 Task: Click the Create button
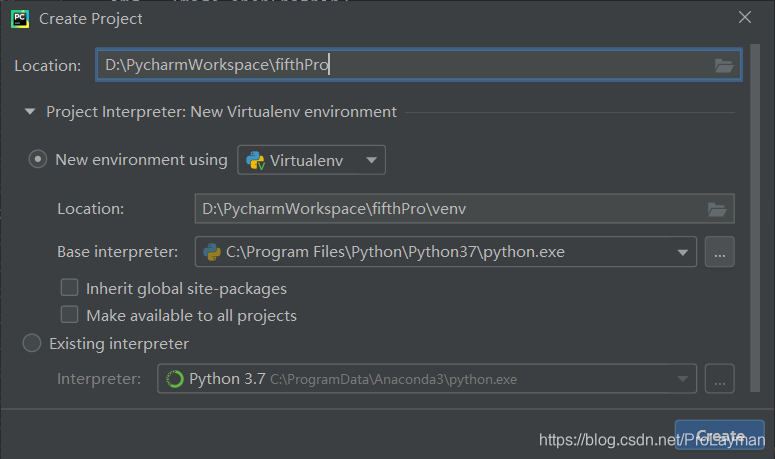pos(720,435)
